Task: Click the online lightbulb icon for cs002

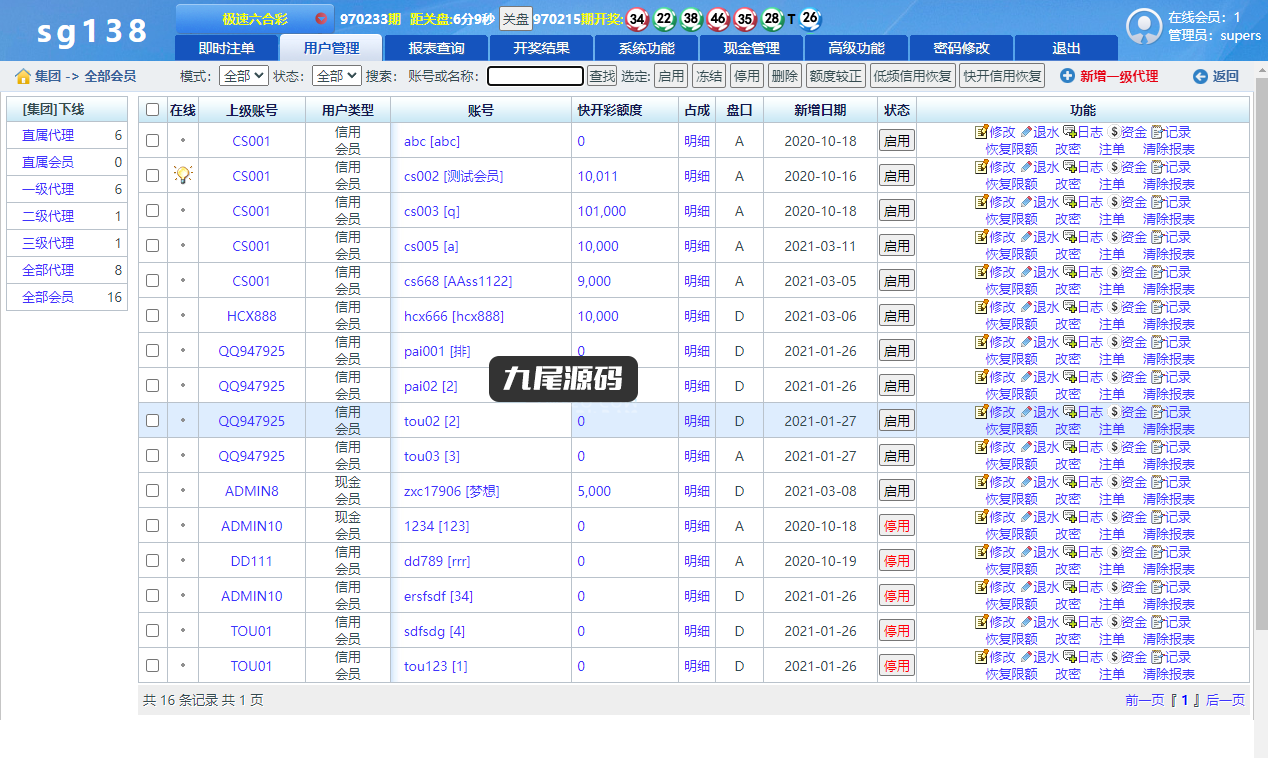Action: coord(182,175)
